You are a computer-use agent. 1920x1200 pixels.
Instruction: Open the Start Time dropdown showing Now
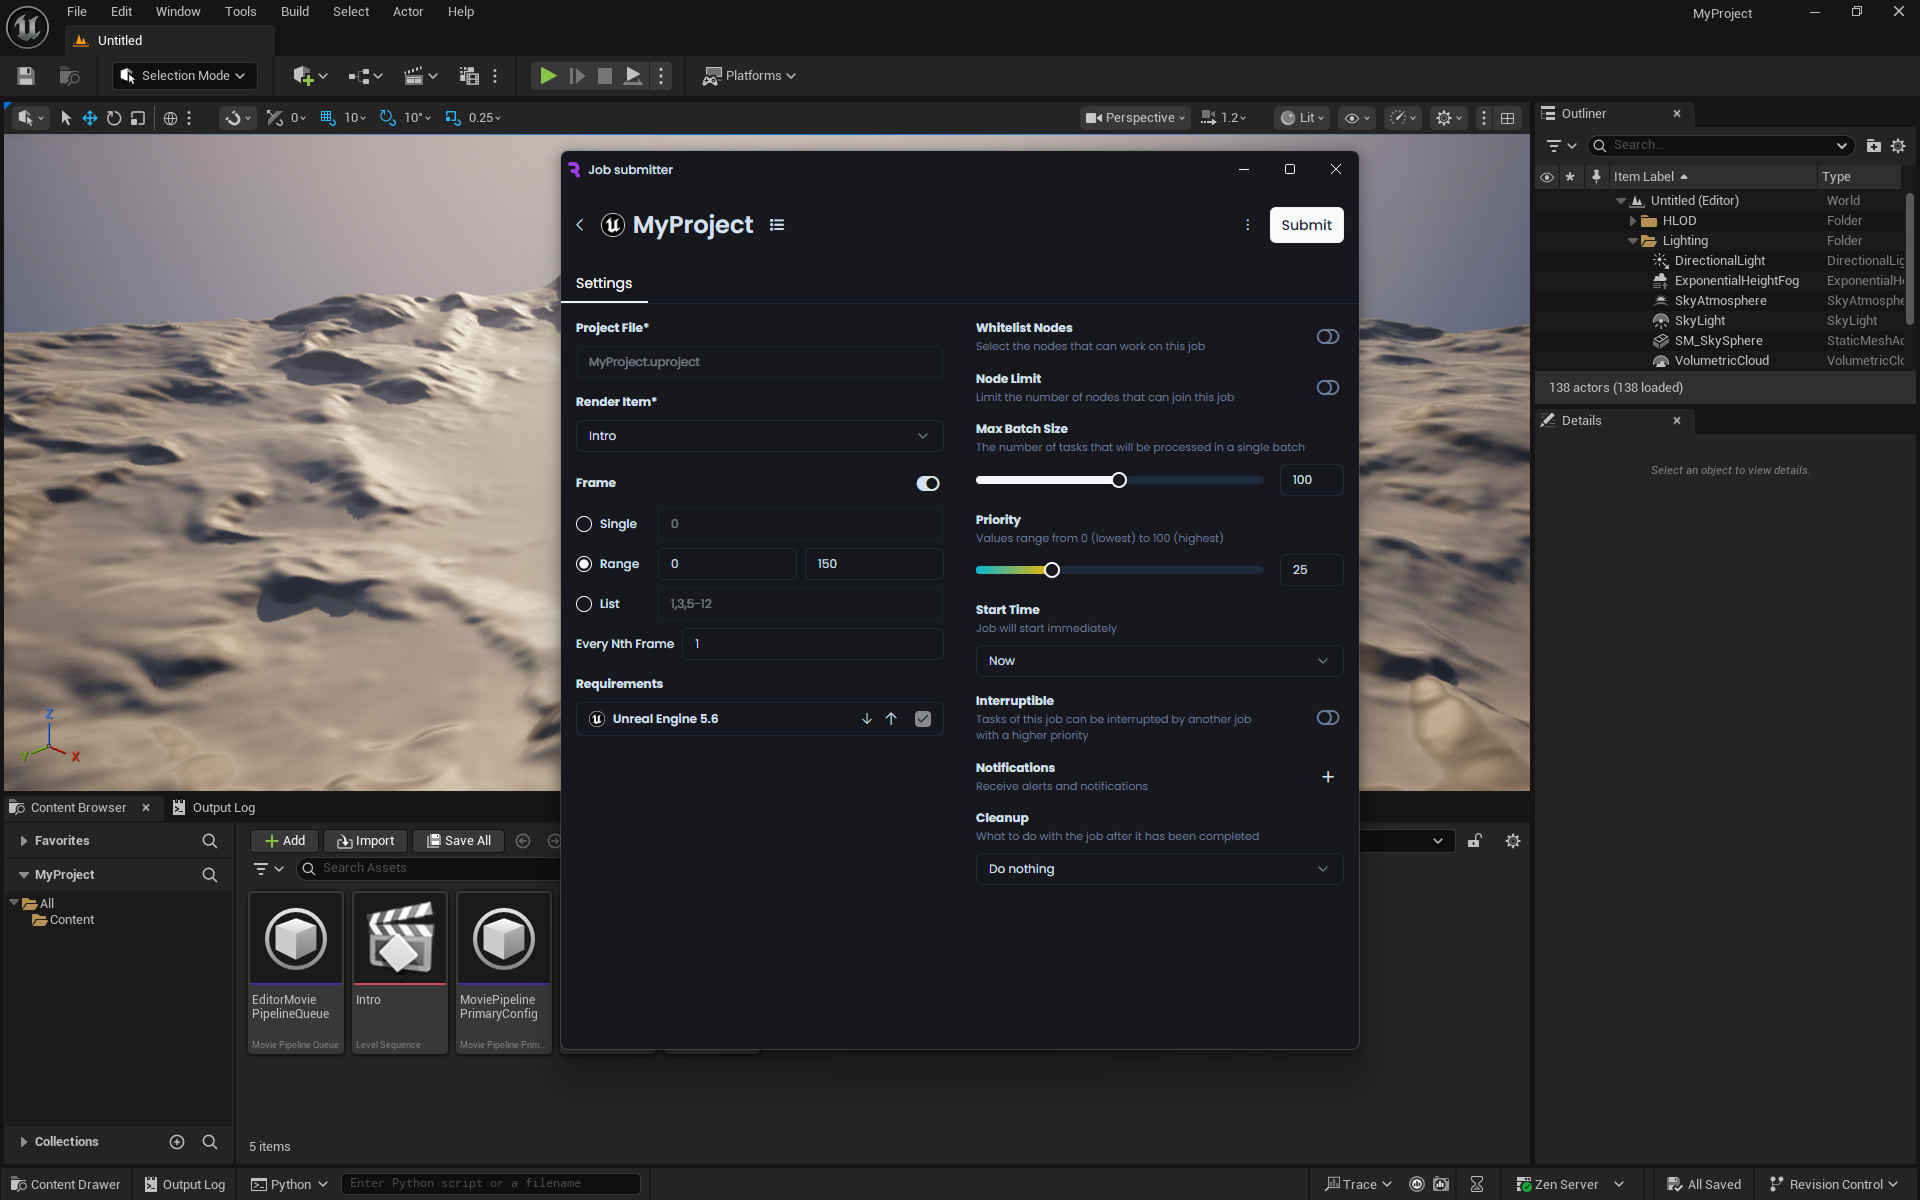(1159, 661)
